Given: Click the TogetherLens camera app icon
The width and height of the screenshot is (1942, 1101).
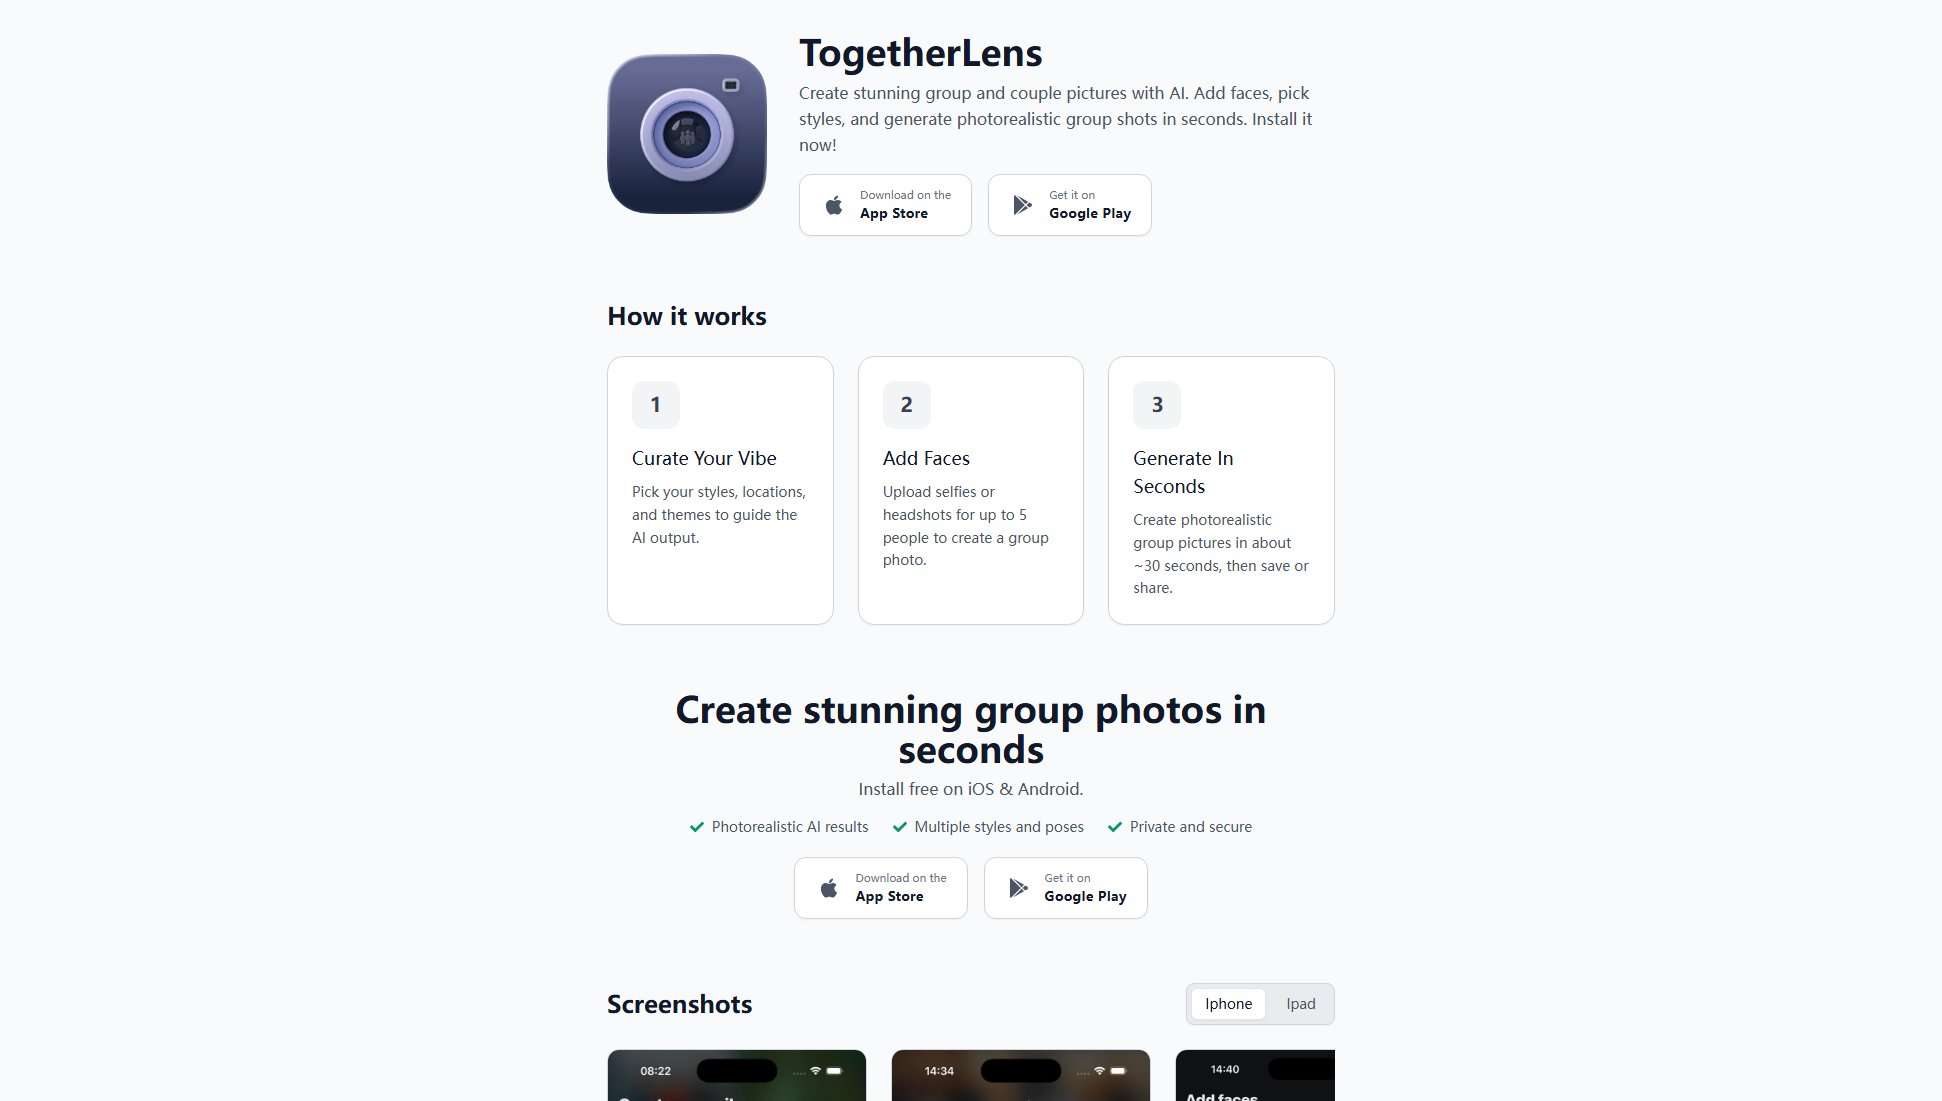Looking at the screenshot, I should (x=687, y=134).
